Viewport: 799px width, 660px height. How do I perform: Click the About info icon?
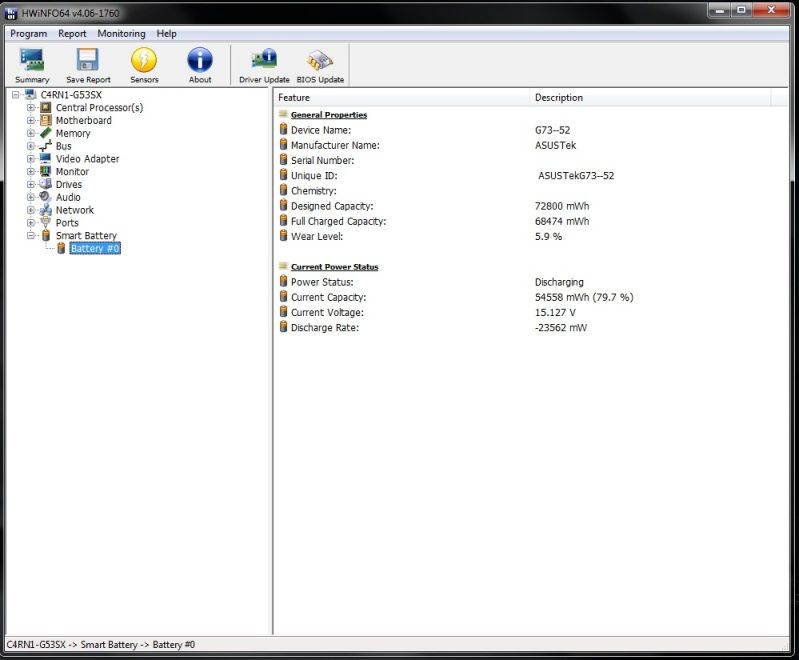[200, 60]
